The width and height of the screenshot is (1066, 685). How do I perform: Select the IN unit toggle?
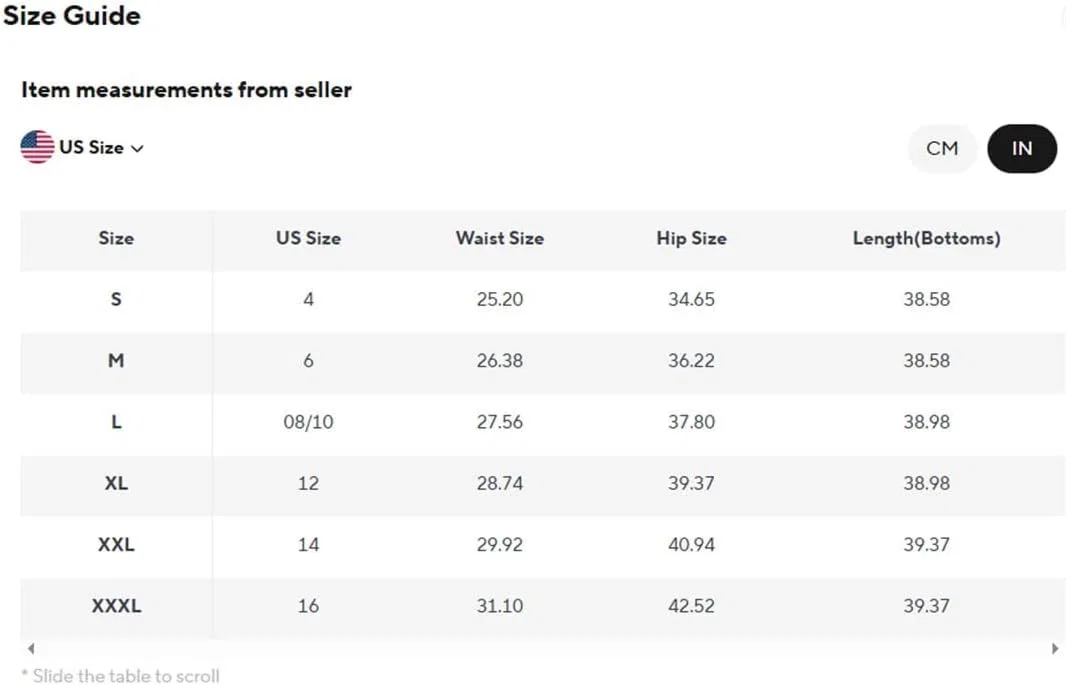[x=1022, y=148]
